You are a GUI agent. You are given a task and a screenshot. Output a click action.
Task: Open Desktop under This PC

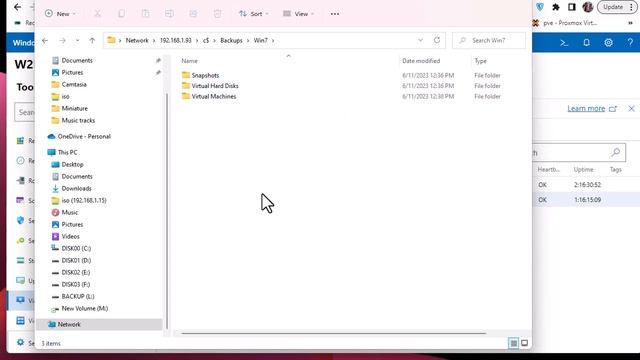(72, 164)
